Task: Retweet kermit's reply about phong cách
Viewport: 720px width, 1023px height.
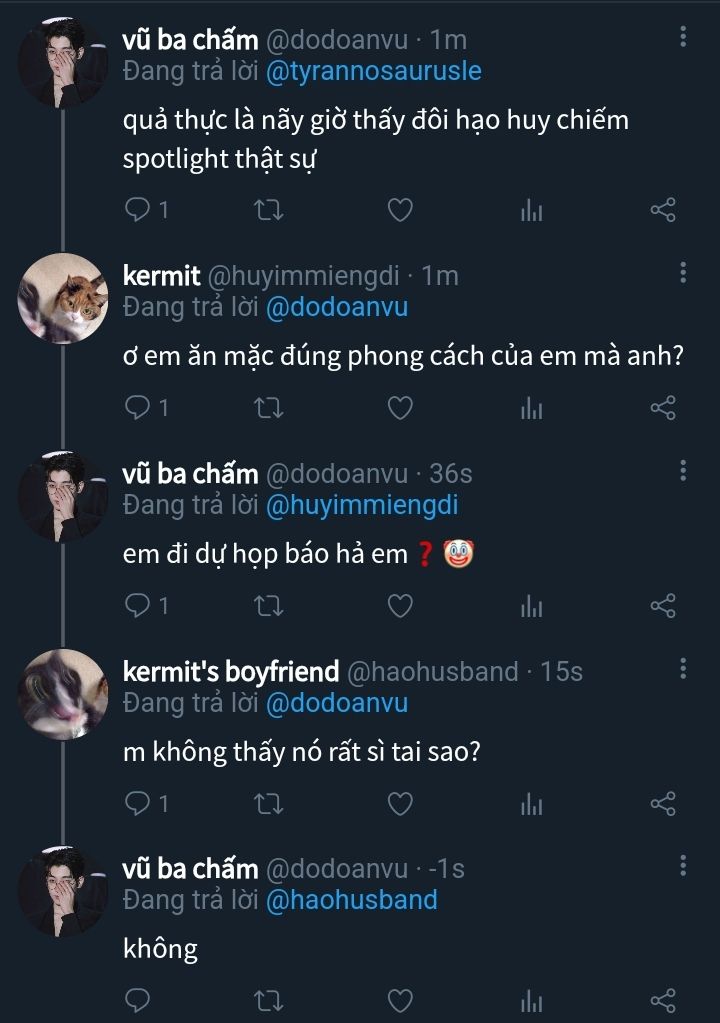Action: click(269, 408)
